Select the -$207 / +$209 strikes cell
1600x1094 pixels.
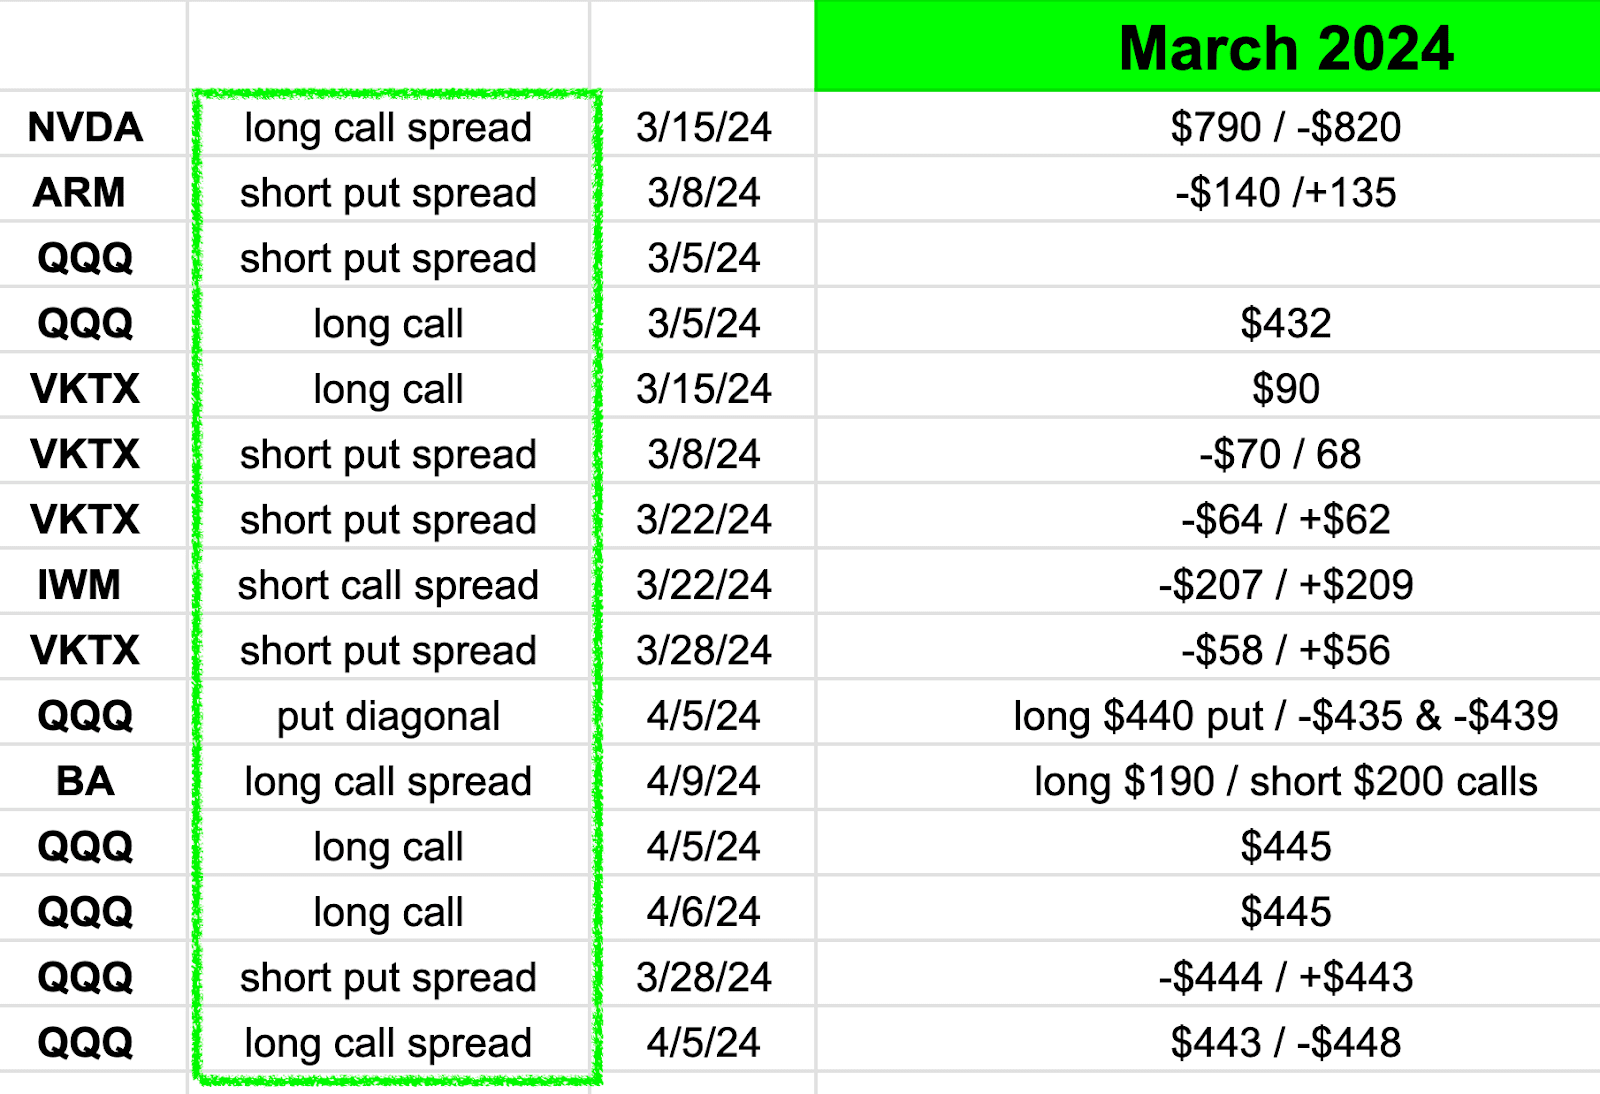pos(1207,582)
